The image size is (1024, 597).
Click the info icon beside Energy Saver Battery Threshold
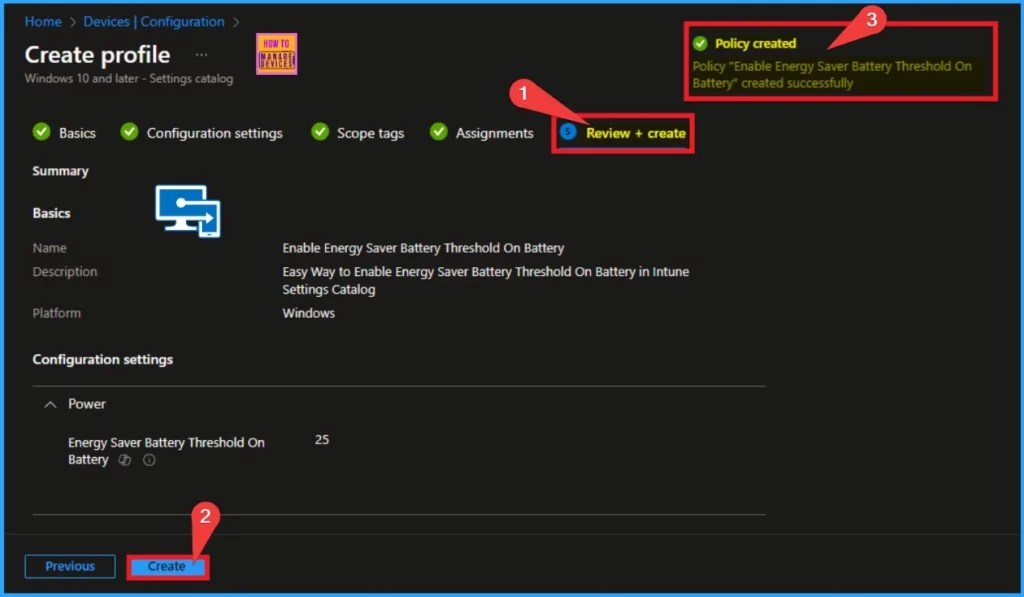click(x=149, y=460)
